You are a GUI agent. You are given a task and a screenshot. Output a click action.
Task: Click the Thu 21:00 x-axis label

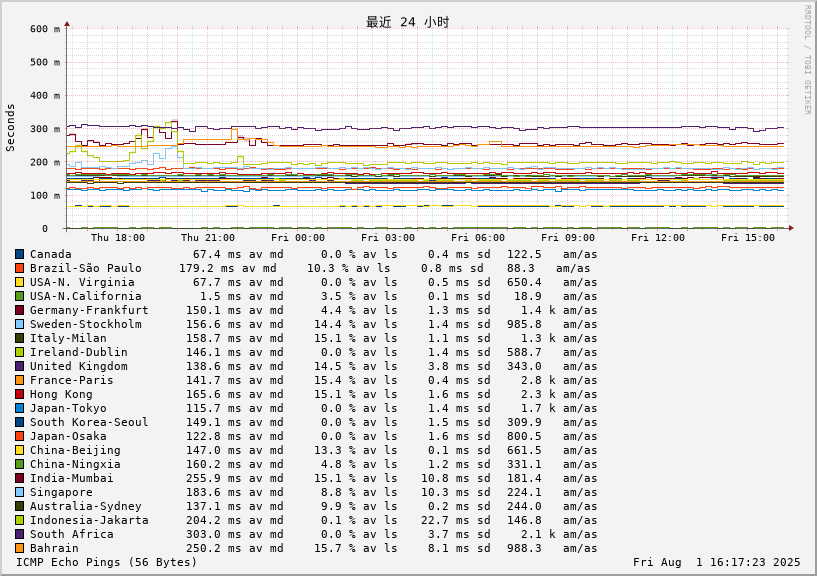[x=208, y=238]
